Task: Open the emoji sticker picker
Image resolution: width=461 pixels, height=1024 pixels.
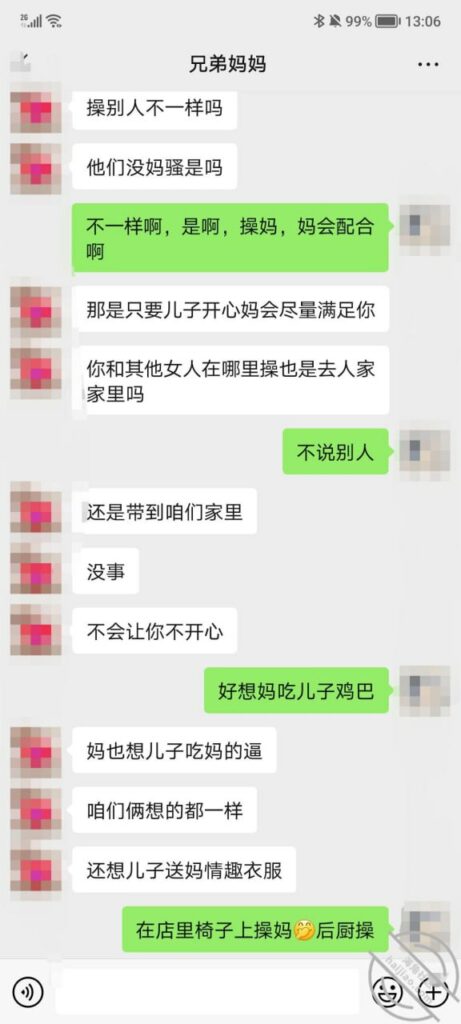Action: click(x=387, y=993)
